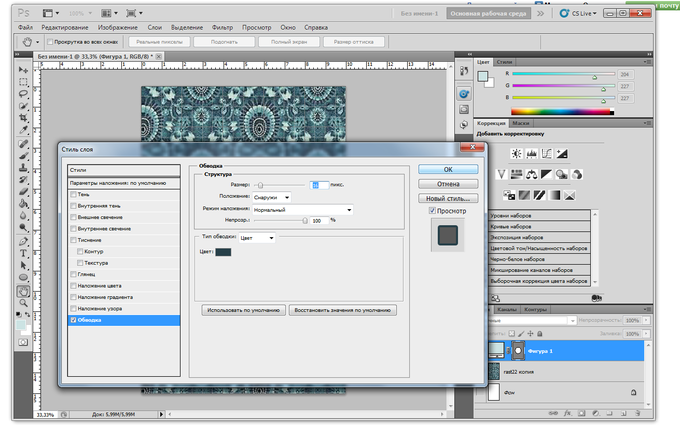Enable the Тень (Drop Shadow) checkbox

click(73, 194)
